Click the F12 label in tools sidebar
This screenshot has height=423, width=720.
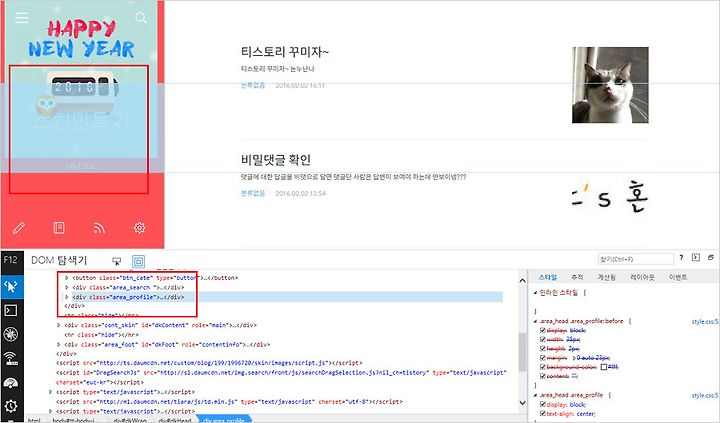(10, 259)
